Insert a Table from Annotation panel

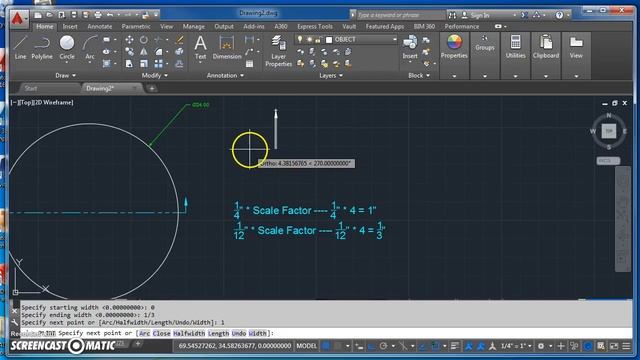(249, 64)
